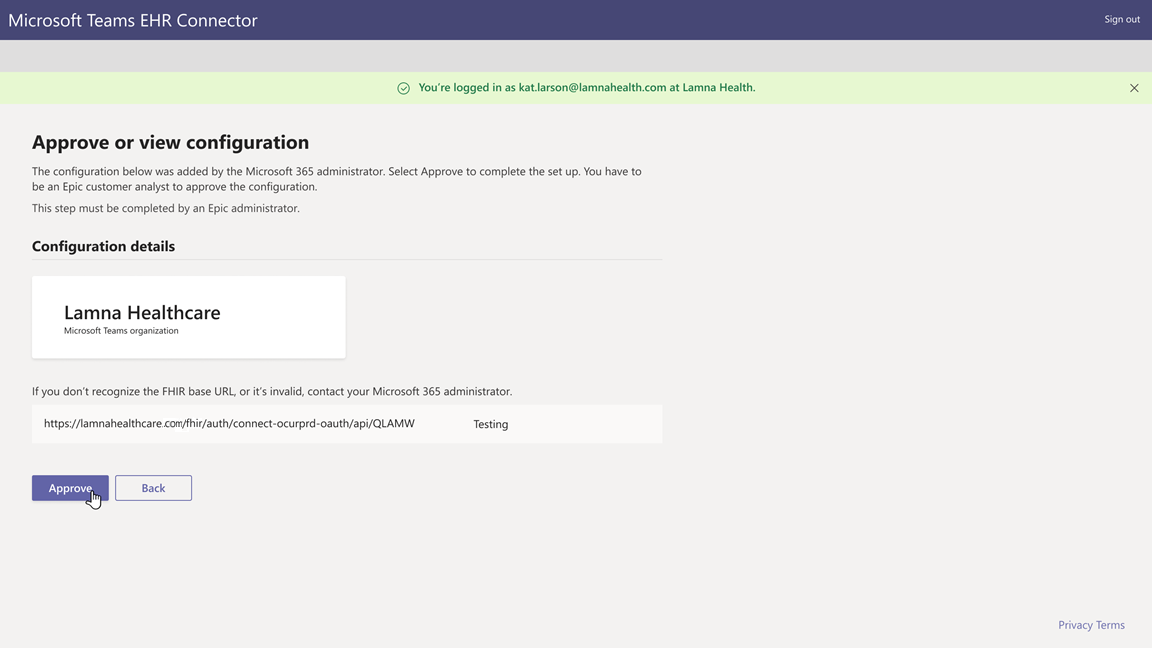The image size is (1152, 648).
Task: Dismiss the logged-in notification banner
Action: click(x=1134, y=88)
